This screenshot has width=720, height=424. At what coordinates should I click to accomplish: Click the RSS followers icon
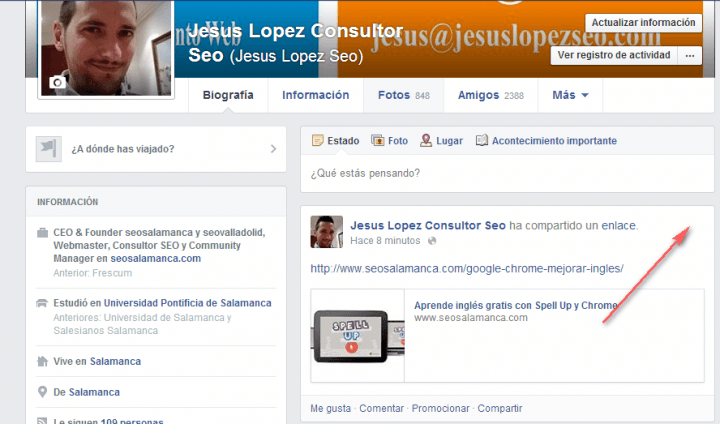coord(42,421)
